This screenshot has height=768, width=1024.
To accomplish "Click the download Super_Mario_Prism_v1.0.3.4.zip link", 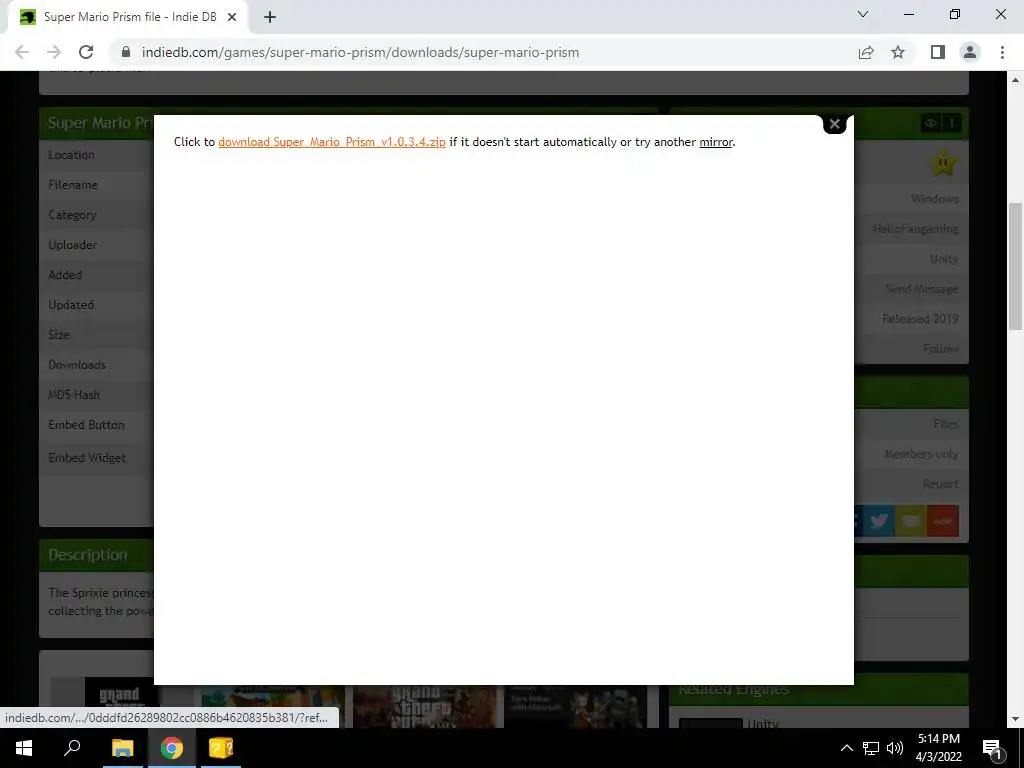I will pyautogui.click(x=332, y=142).
